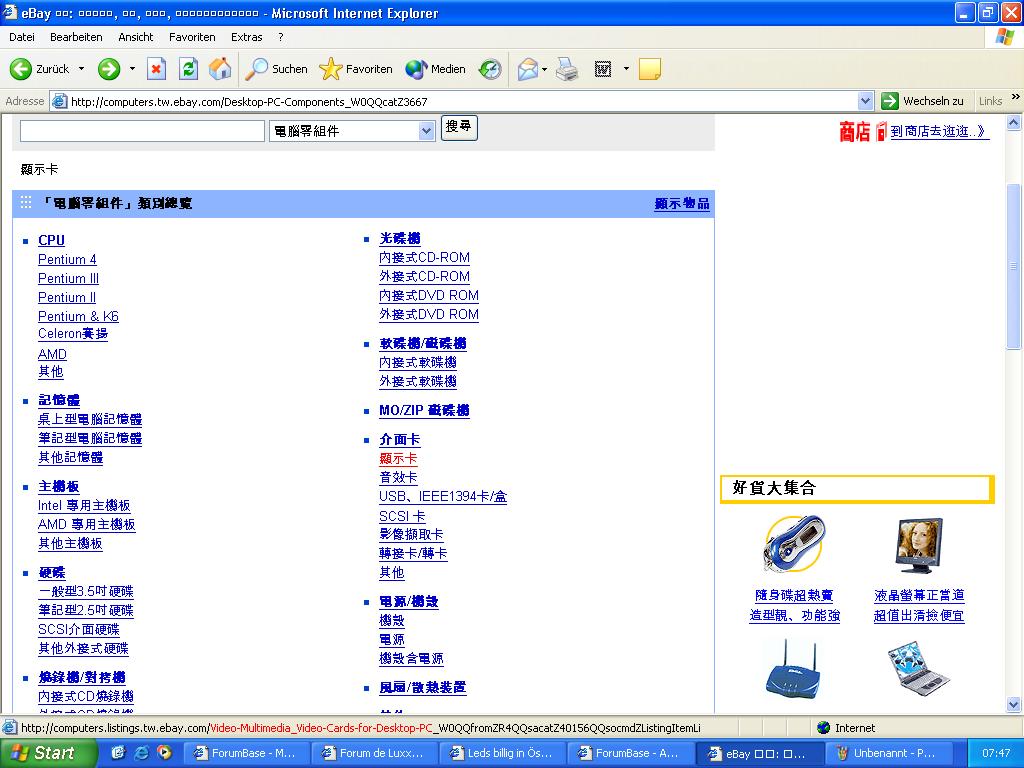Open the Favoriten menu

[x=192, y=37]
